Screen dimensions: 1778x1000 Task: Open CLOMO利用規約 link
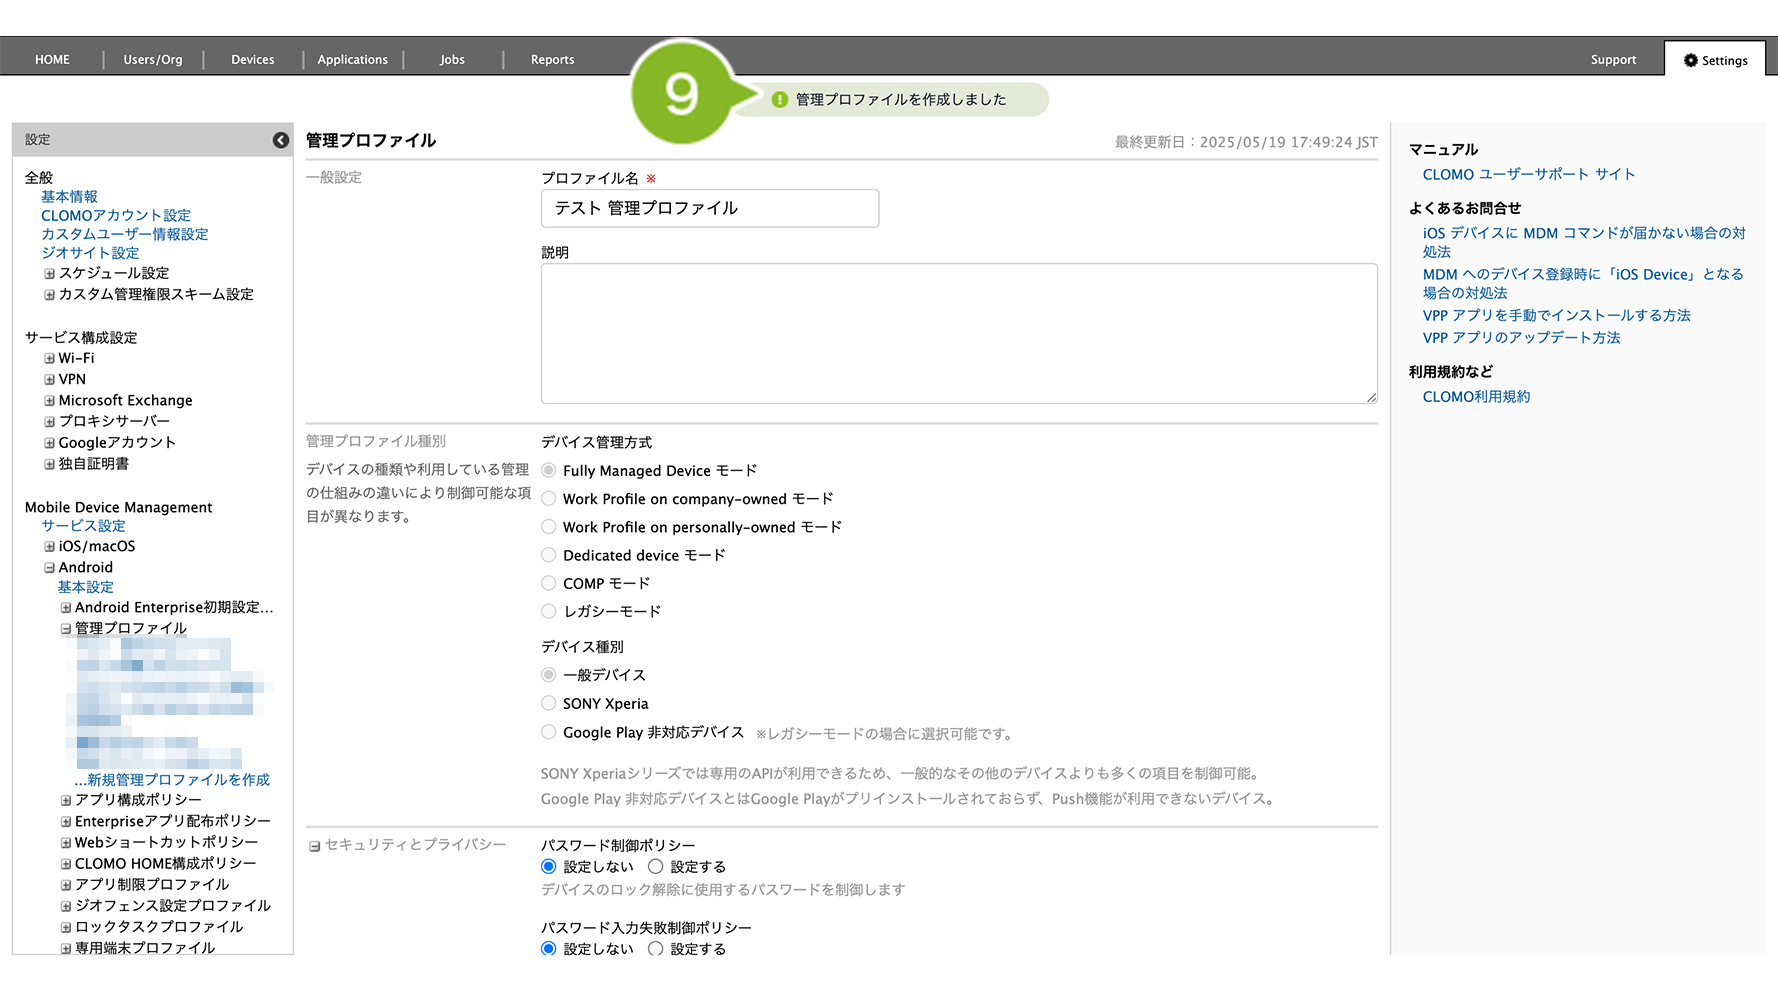click(x=1476, y=397)
